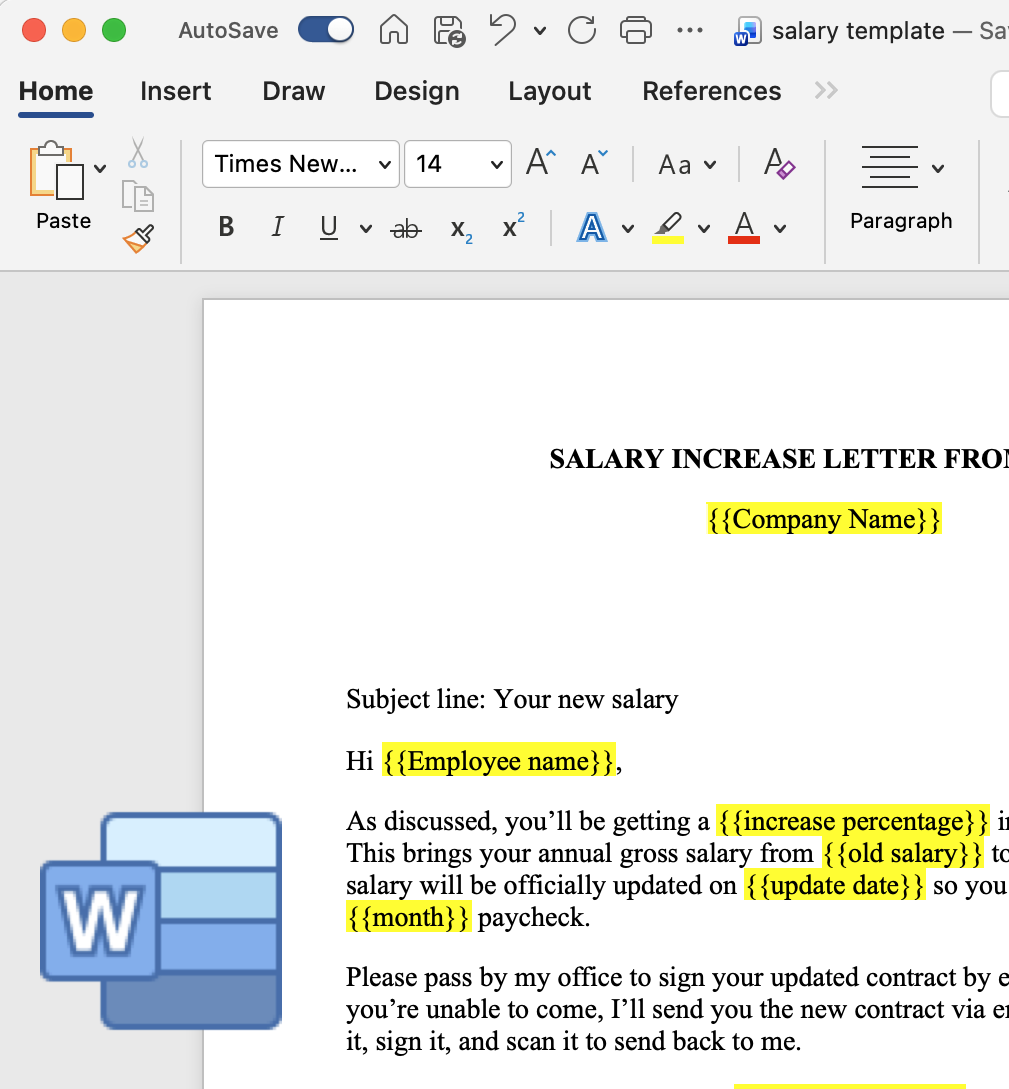
Task: Expand the Underline style dropdown
Action: (x=366, y=230)
